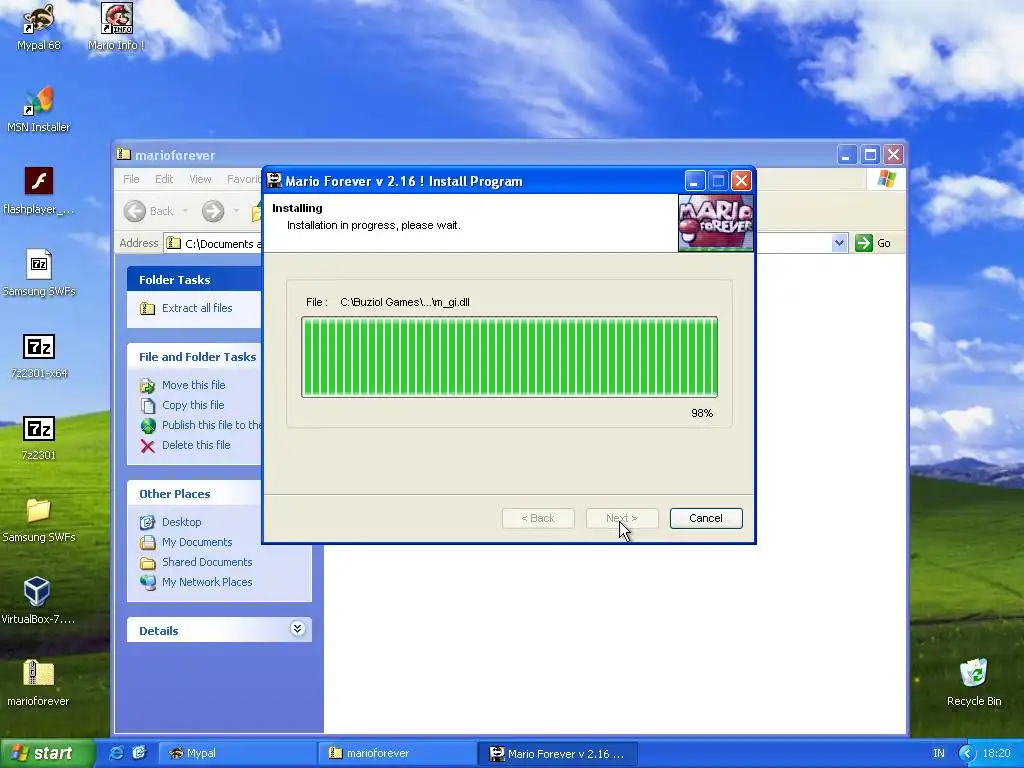
Task: Switch to Mario Forever v 2.16 taskbar button
Action: pyautogui.click(x=557, y=754)
